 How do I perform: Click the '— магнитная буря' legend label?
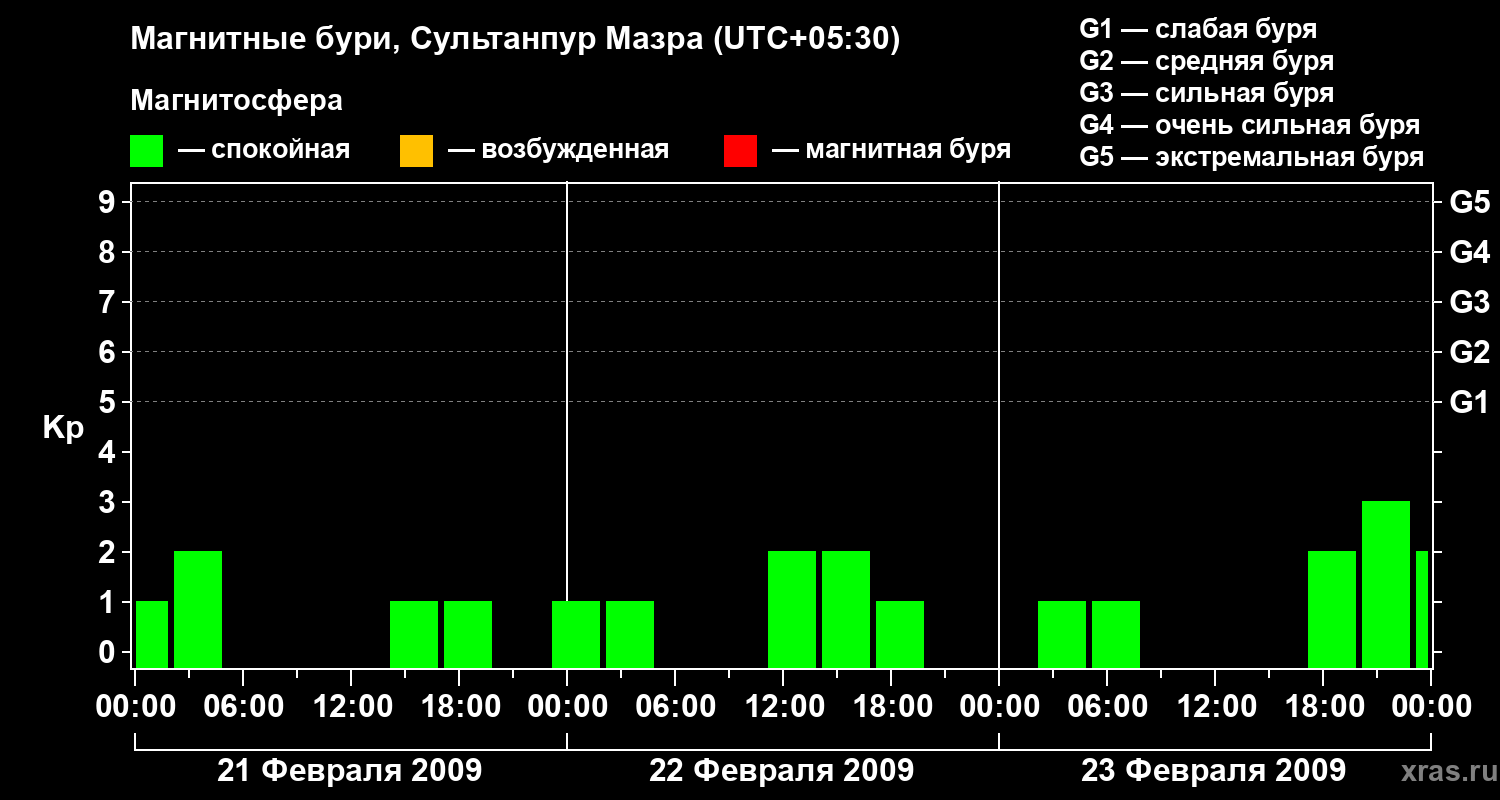pyautogui.click(x=891, y=151)
